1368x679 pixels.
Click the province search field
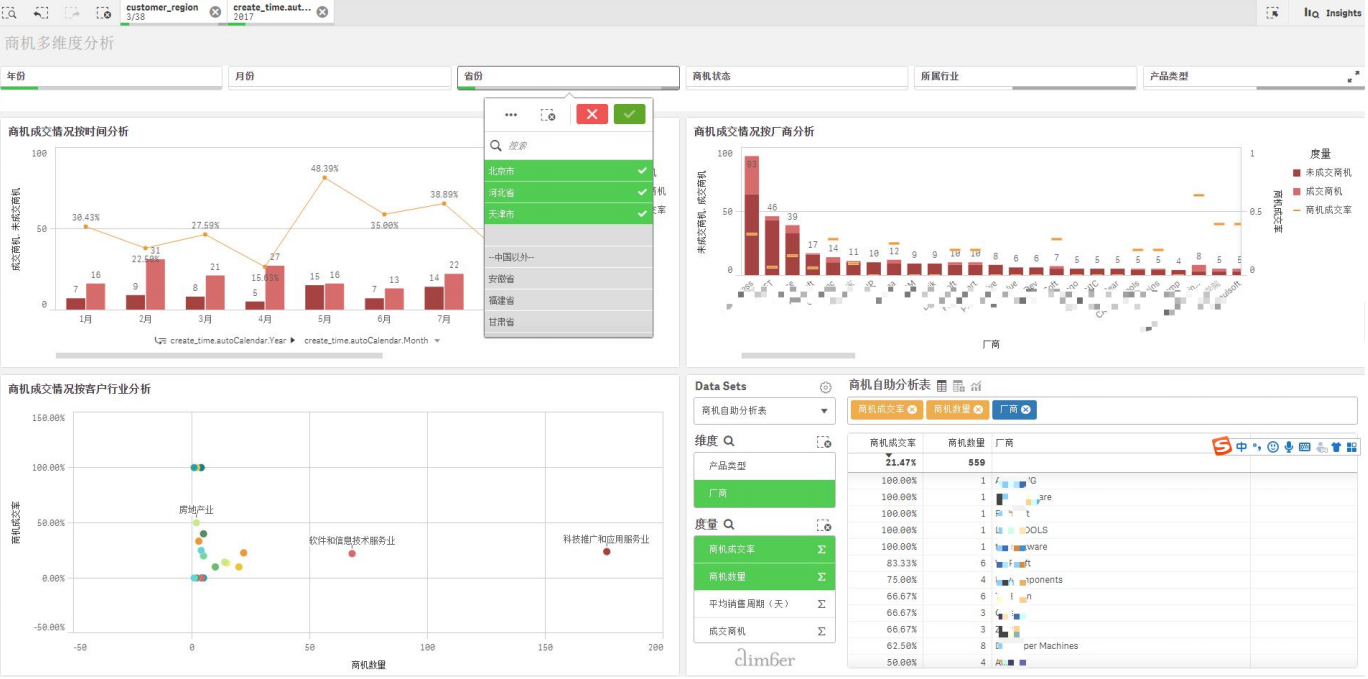[575, 146]
